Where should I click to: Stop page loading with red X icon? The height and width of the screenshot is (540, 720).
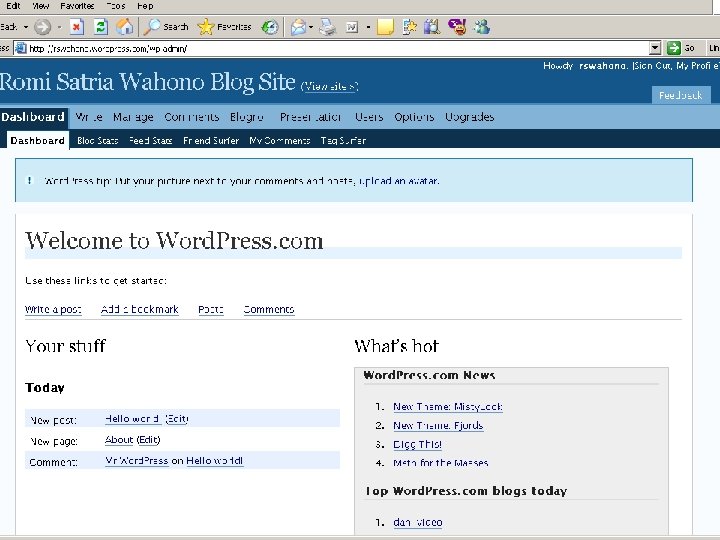coord(77,27)
